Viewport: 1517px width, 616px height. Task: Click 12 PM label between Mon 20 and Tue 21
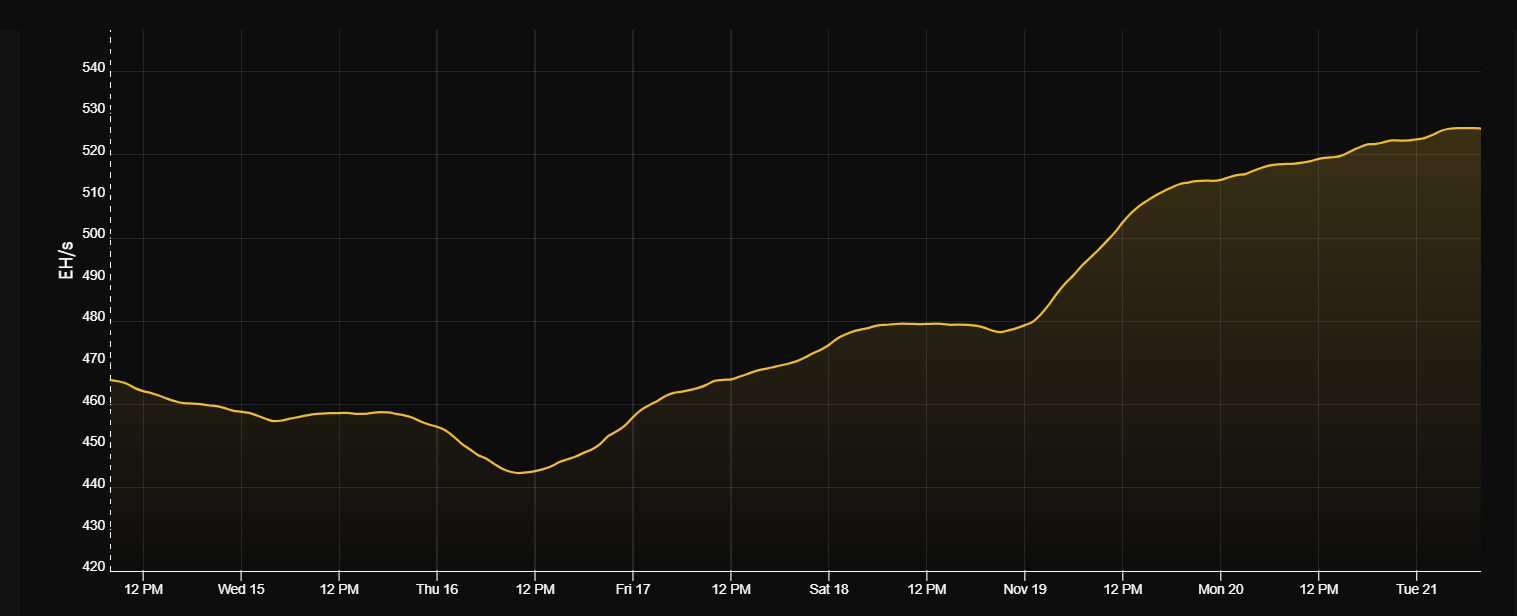point(1319,590)
